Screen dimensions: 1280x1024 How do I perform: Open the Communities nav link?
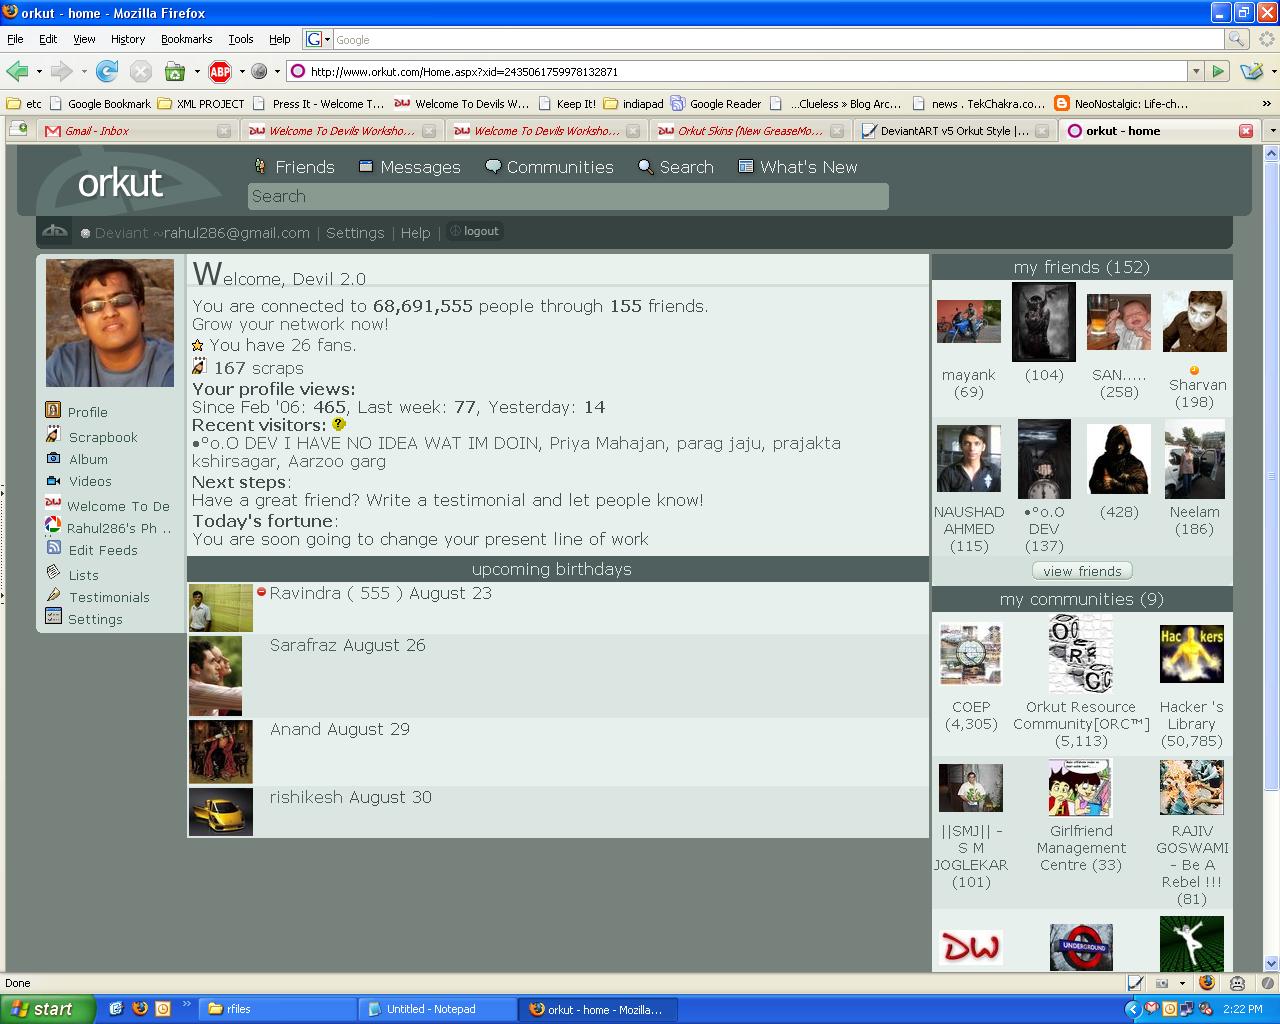[550, 167]
